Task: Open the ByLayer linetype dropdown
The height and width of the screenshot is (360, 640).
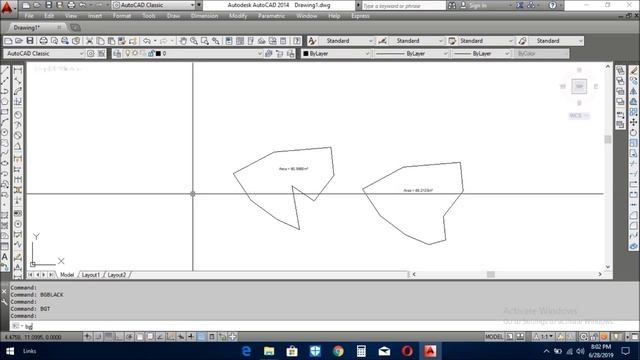Action: click(411, 53)
